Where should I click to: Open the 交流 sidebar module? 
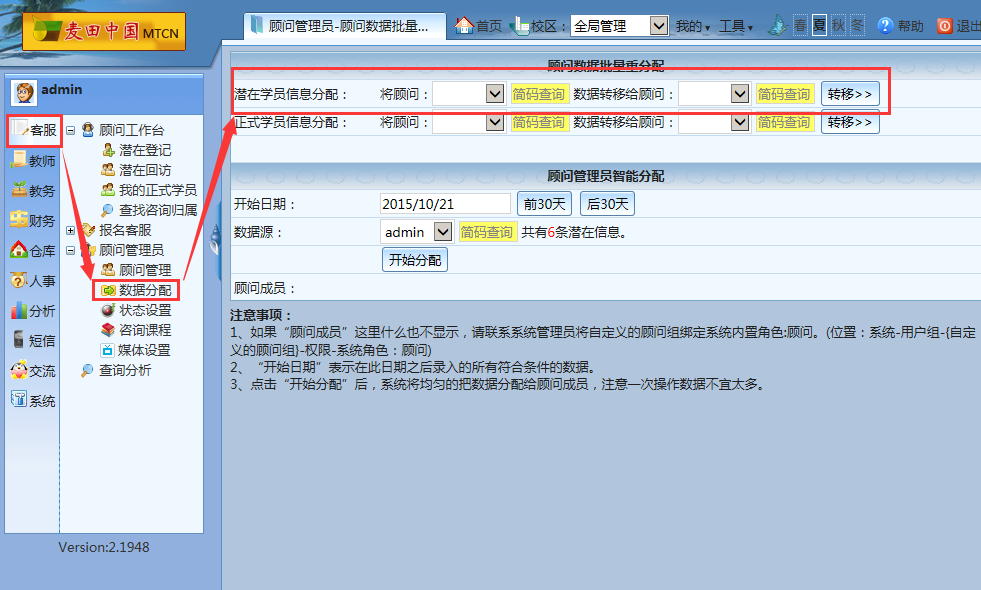point(34,370)
